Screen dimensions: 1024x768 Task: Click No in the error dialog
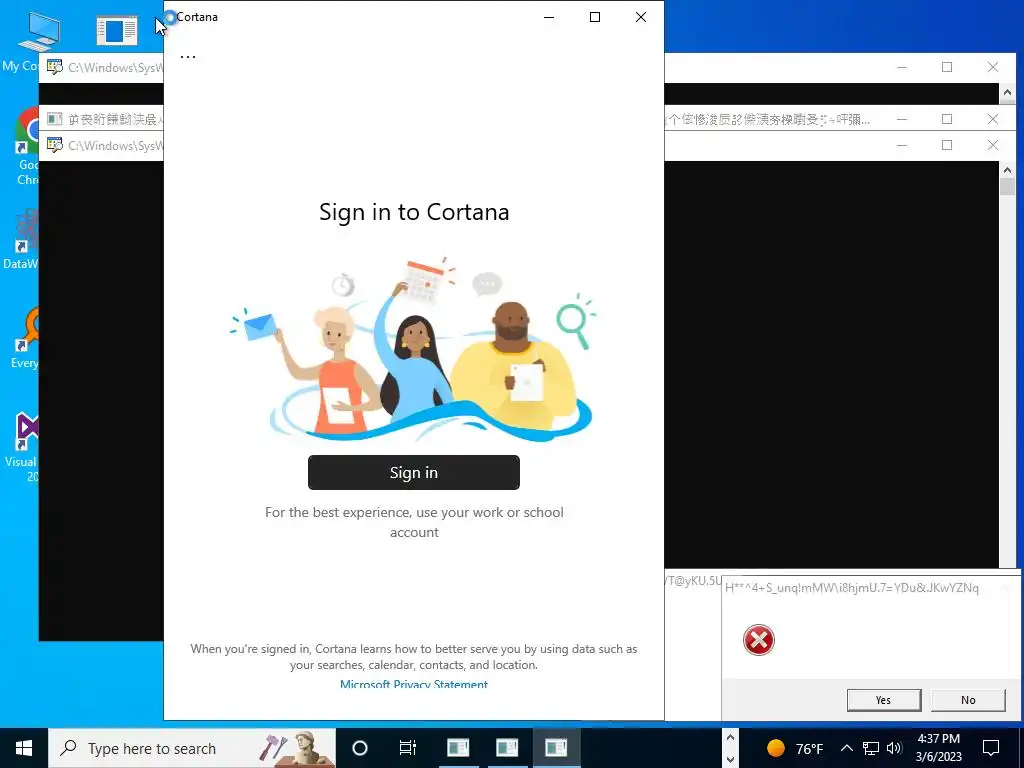coord(968,699)
